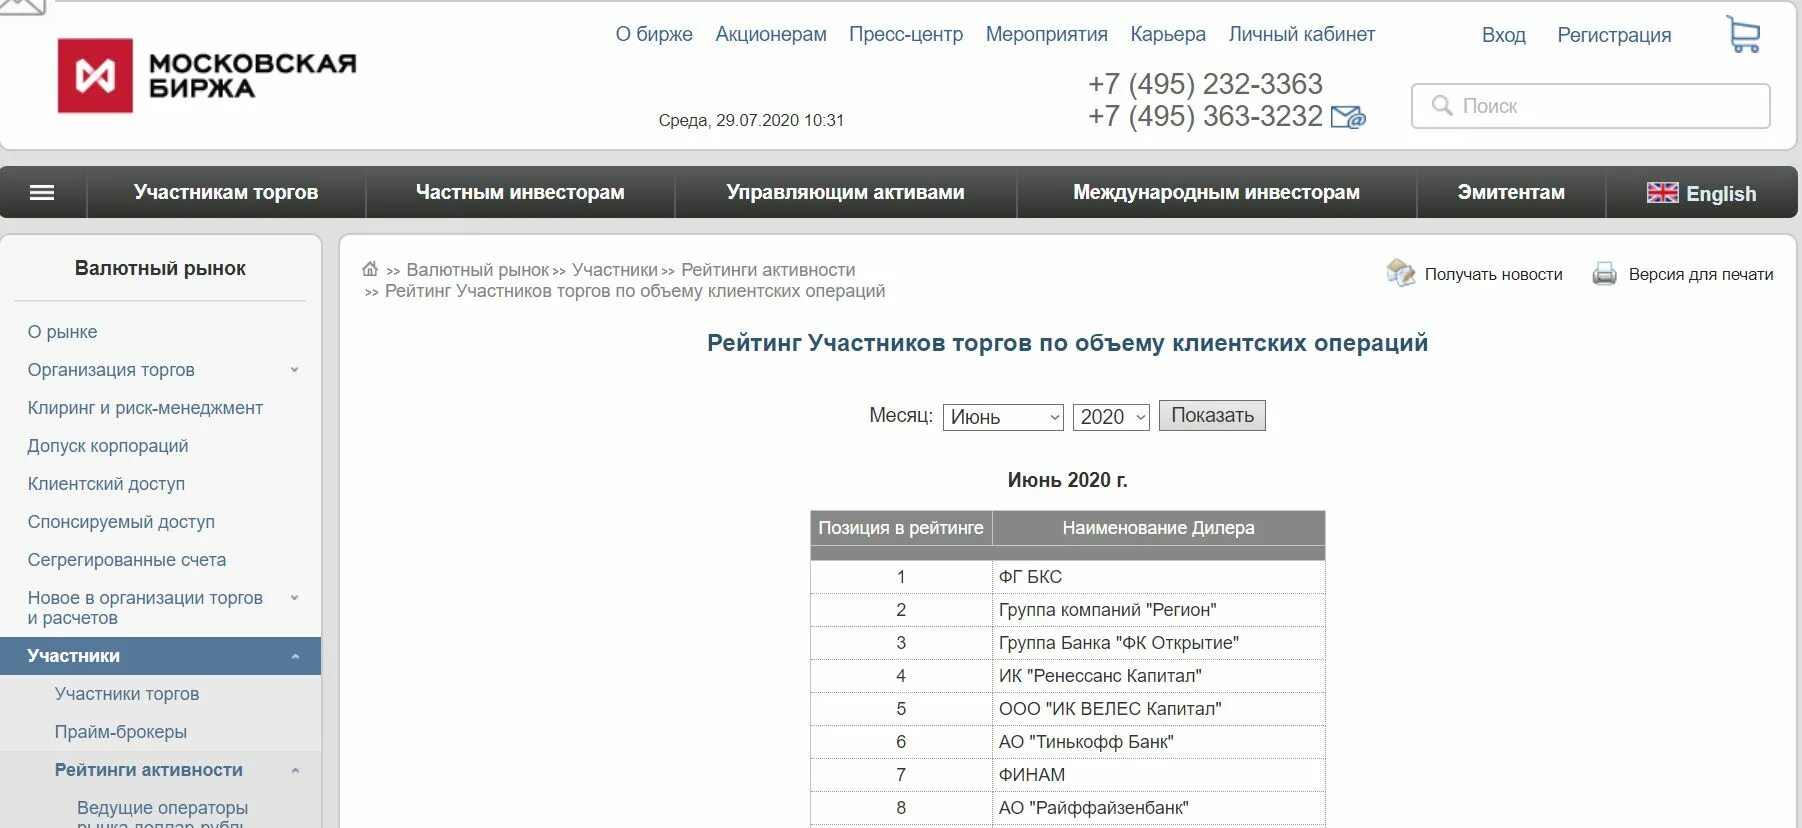Open the Карьера link
This screenshot has width=1802, height=828.
click(1168, 34)
